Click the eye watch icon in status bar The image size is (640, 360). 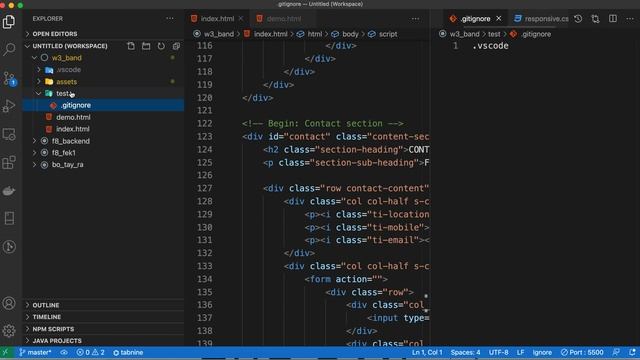tap(64, 352)
